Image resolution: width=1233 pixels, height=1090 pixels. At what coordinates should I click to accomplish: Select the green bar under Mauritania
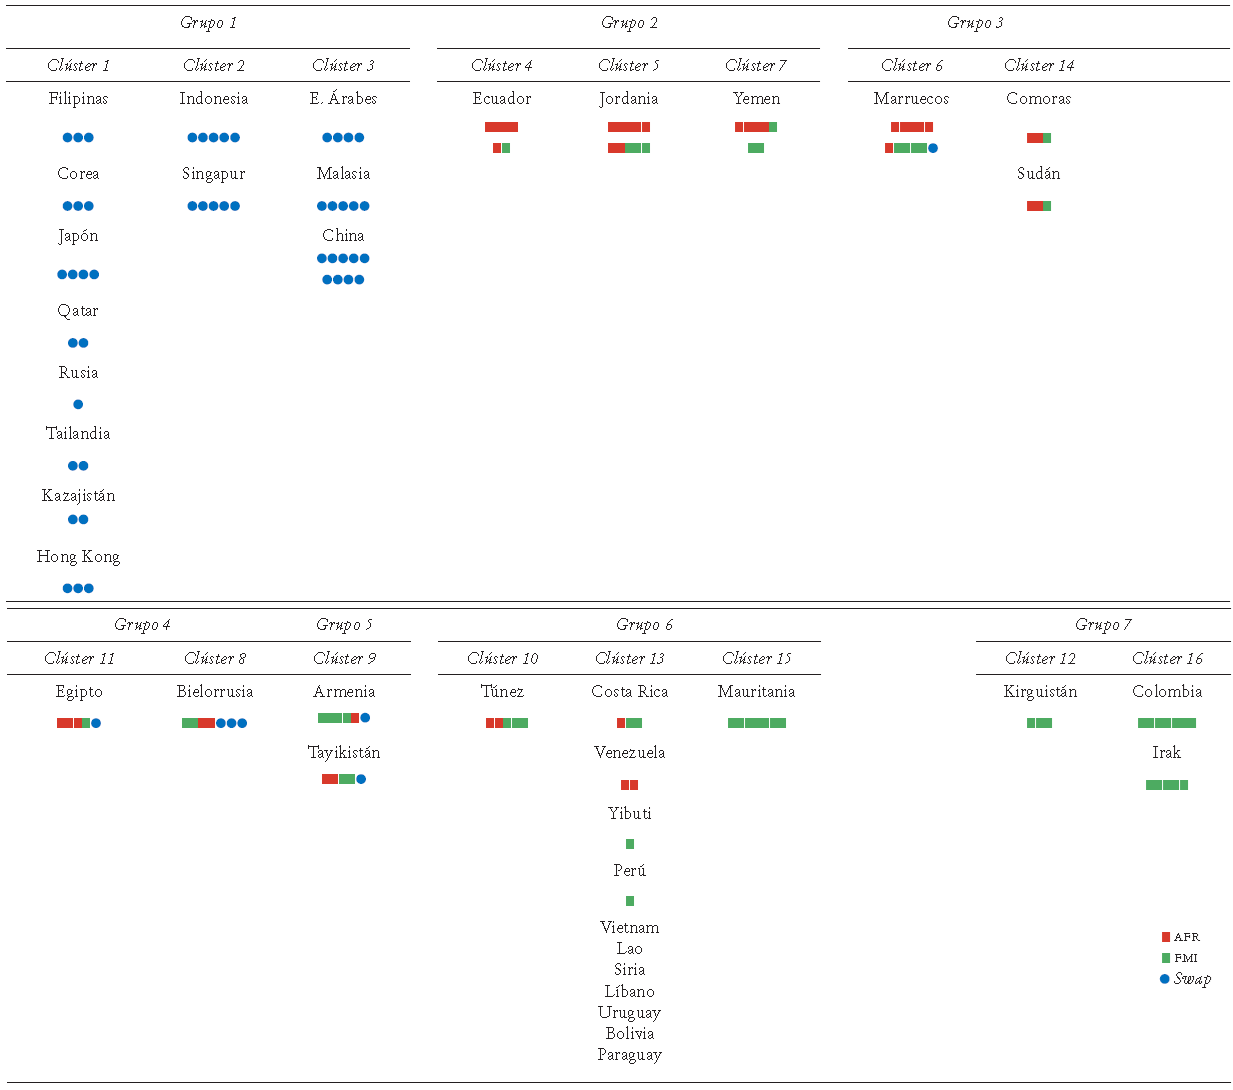[756, 723]
